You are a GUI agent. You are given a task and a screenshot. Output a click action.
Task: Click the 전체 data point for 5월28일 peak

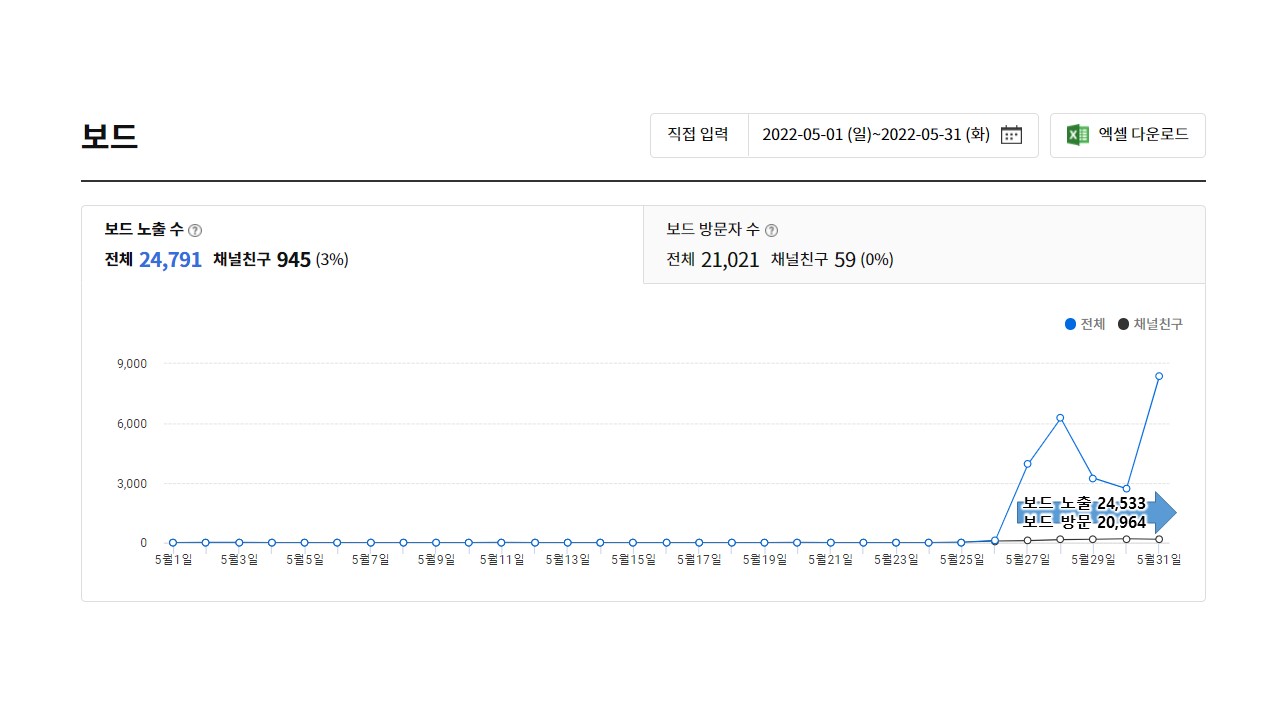[x=1060, y=418]
